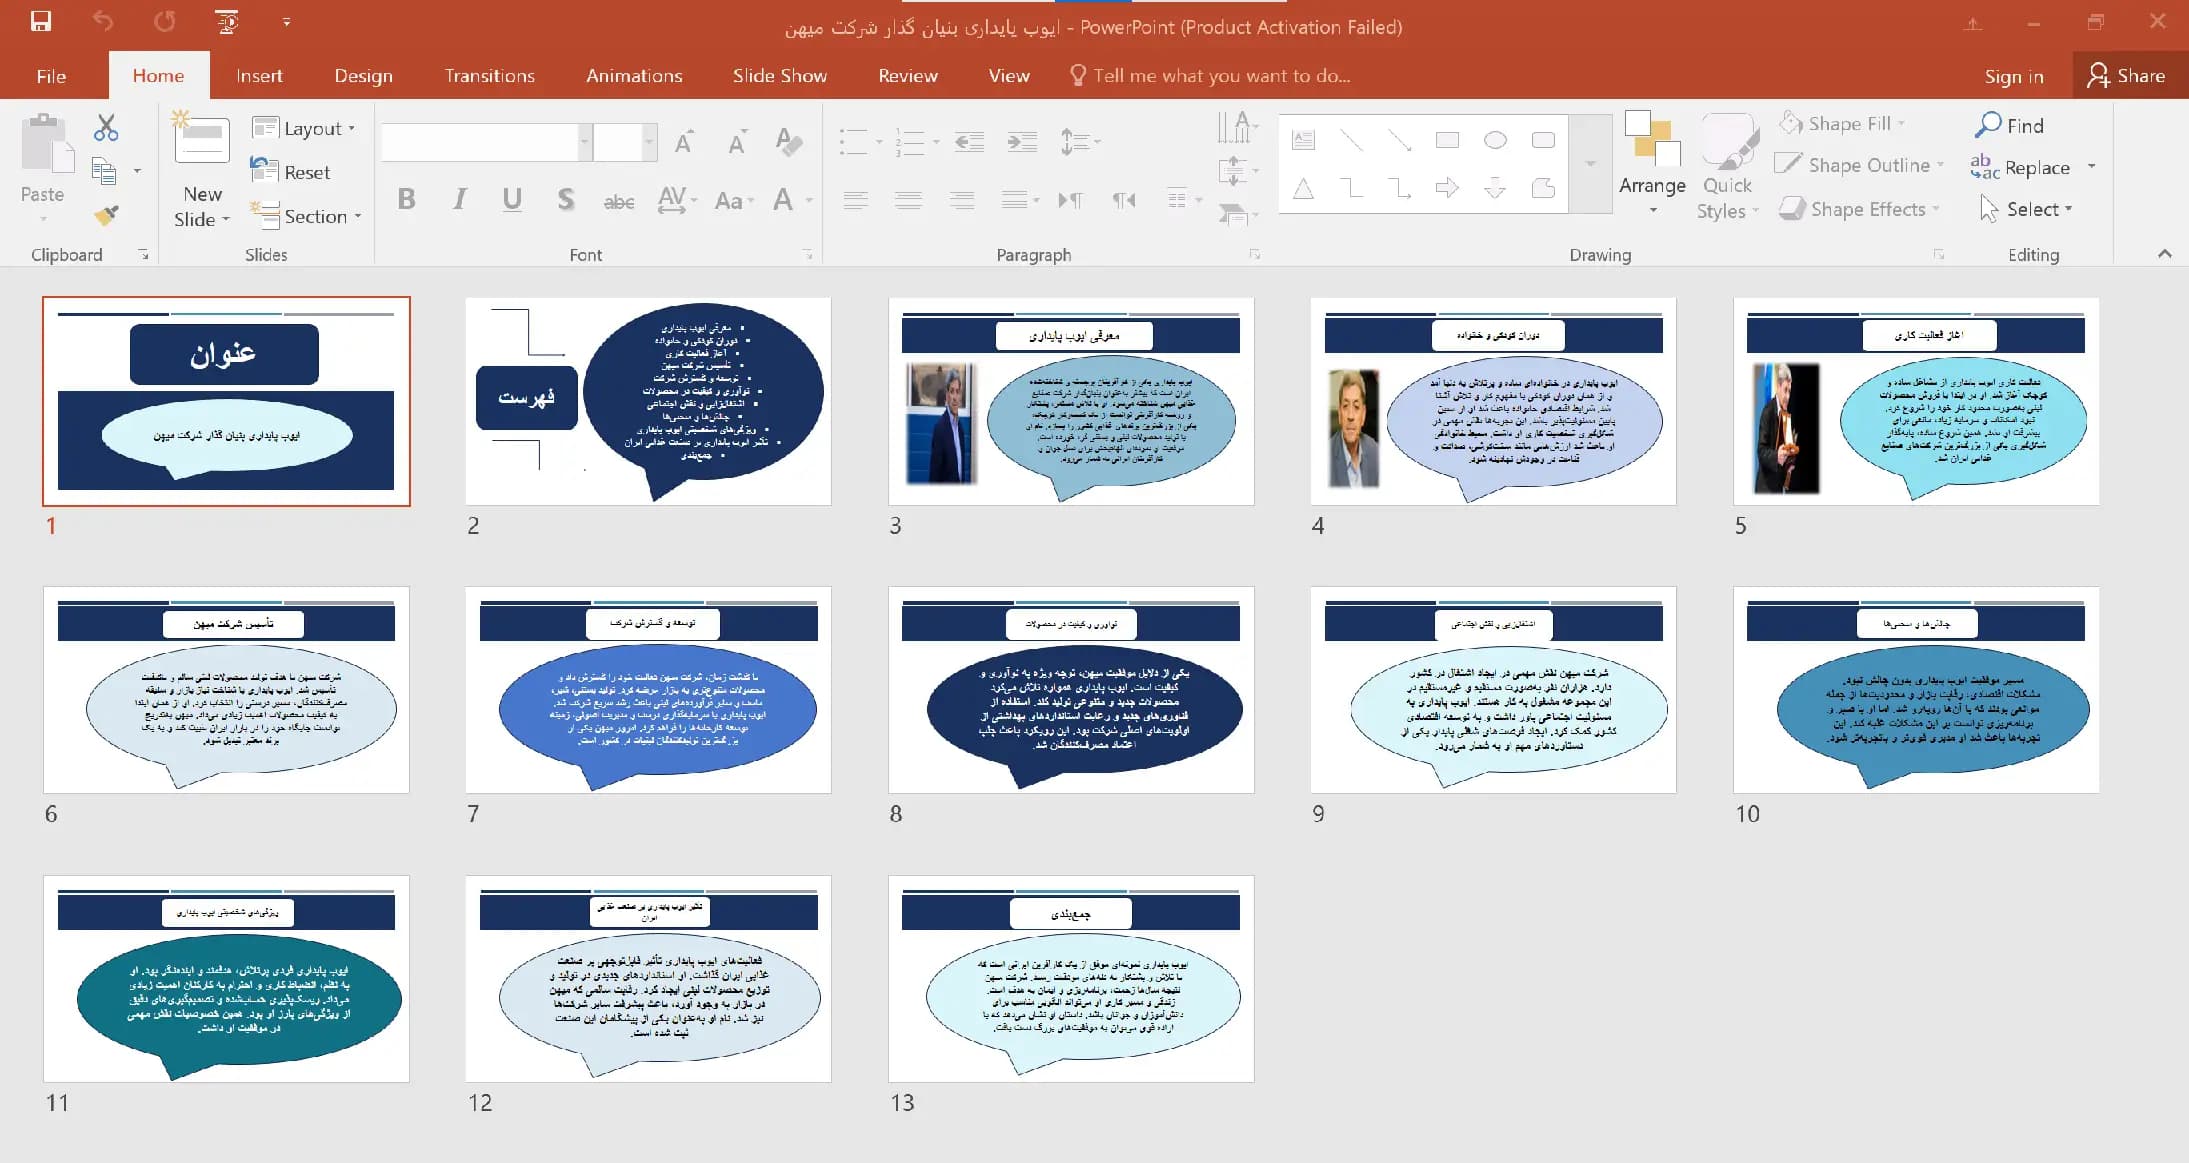2189x1163 pixels.
Task: Open the Shape Fill dropdown
Action: pos(1842,123)
